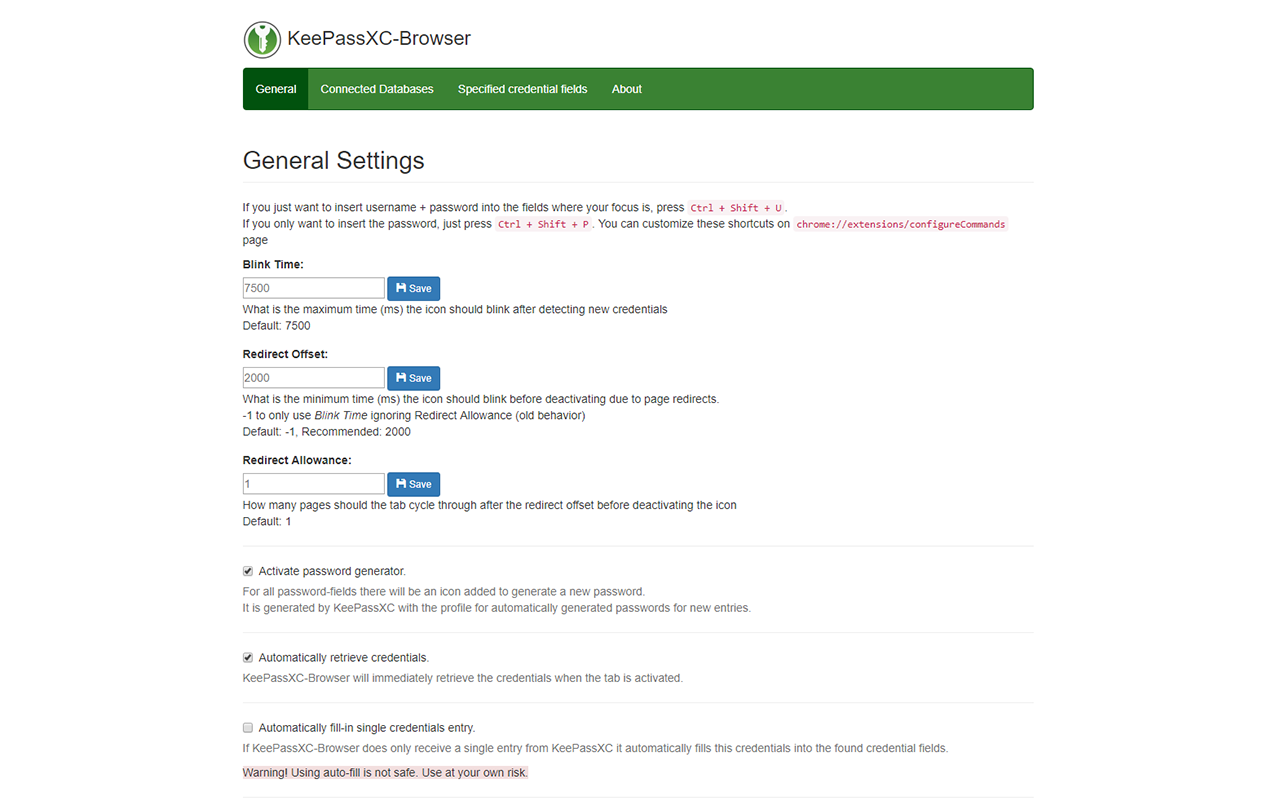Click Save under Redirect Offset
The image size is (1280, 800).
coord(413,378)
